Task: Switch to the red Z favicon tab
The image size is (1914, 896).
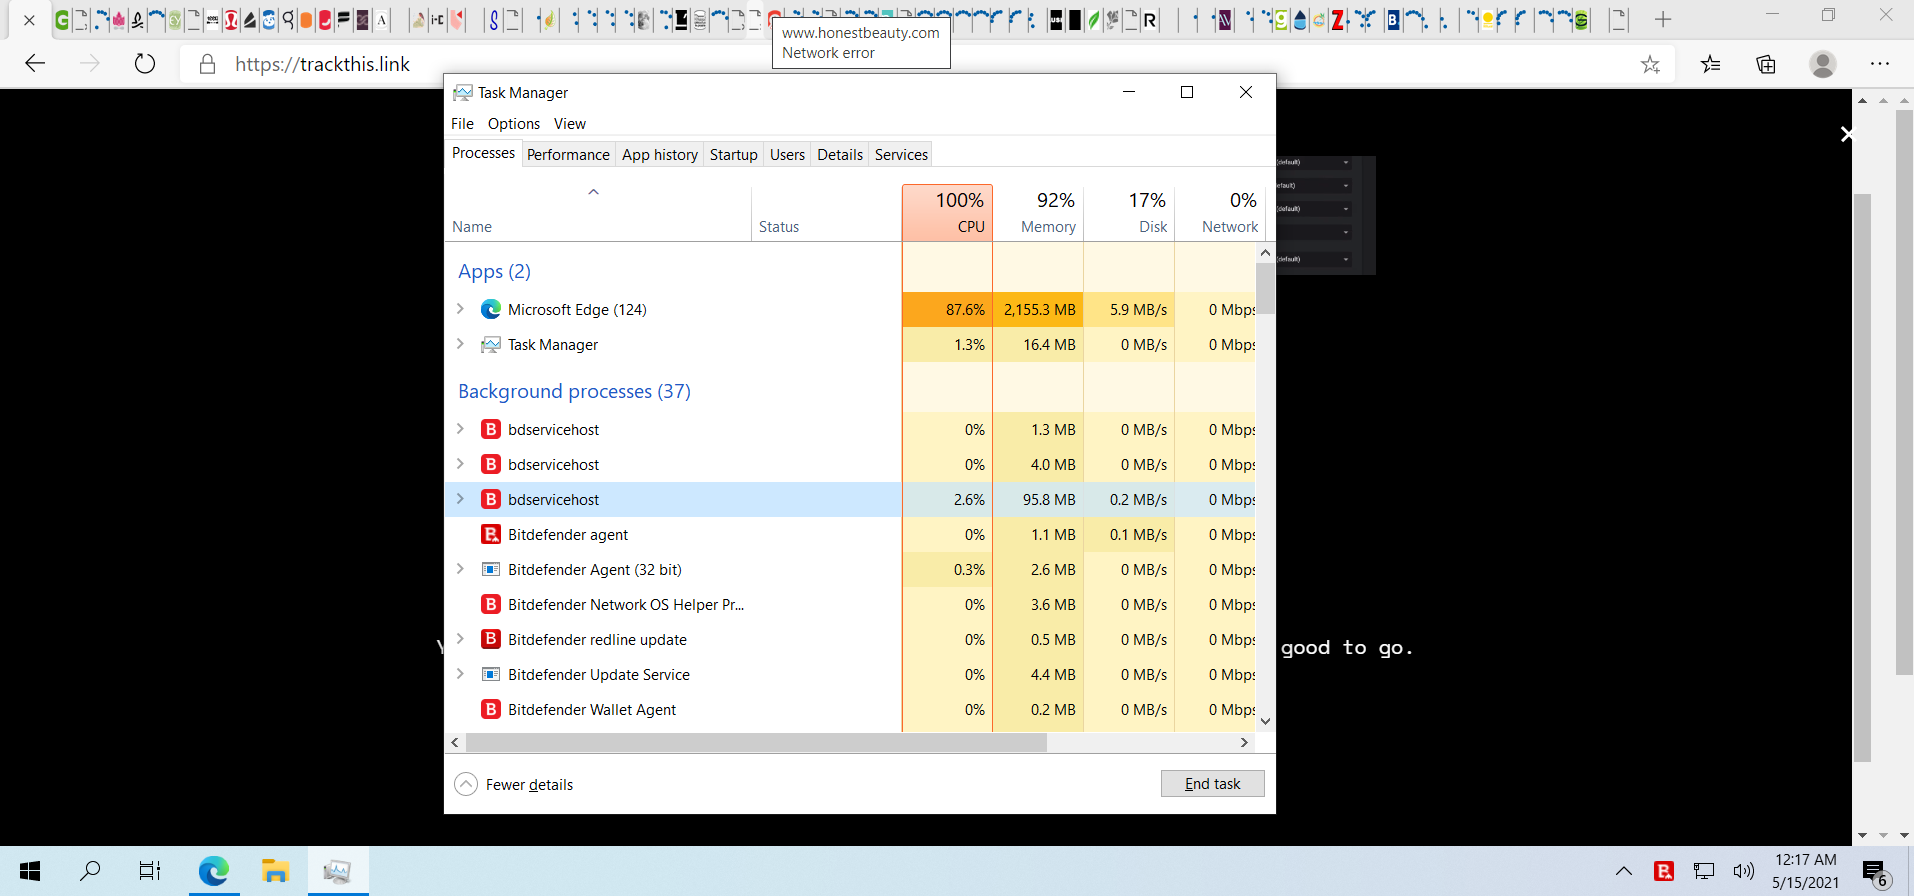Action: [1338, 20]
